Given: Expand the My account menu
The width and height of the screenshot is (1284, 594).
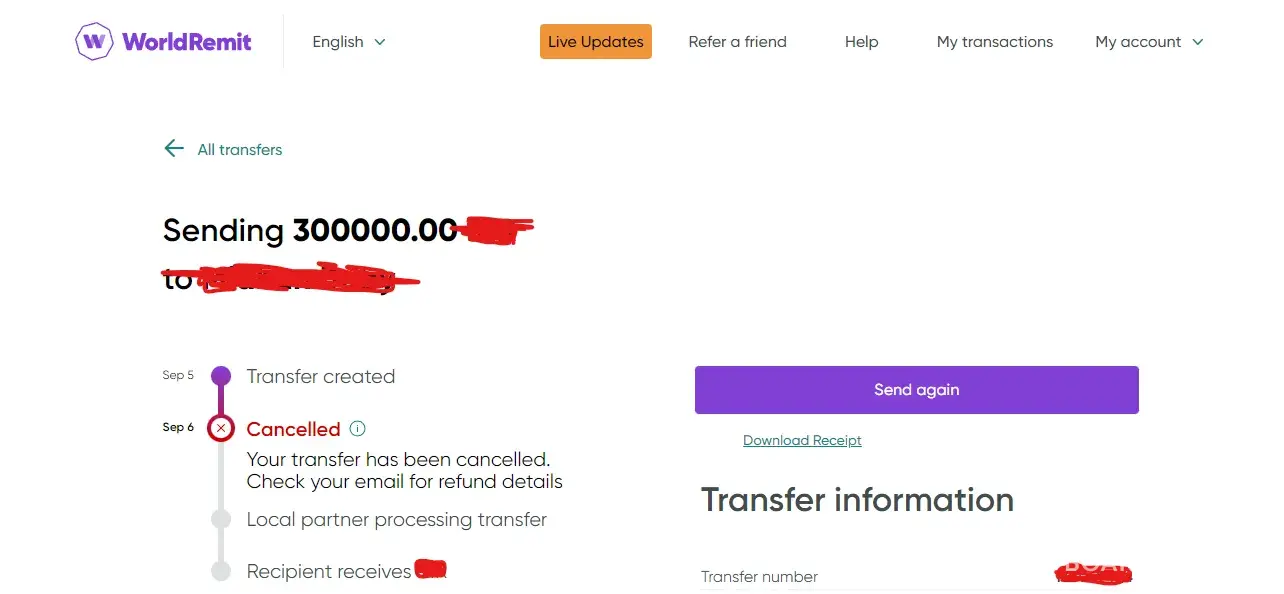Looking at the screenshot, I should tap(1148, 42).
